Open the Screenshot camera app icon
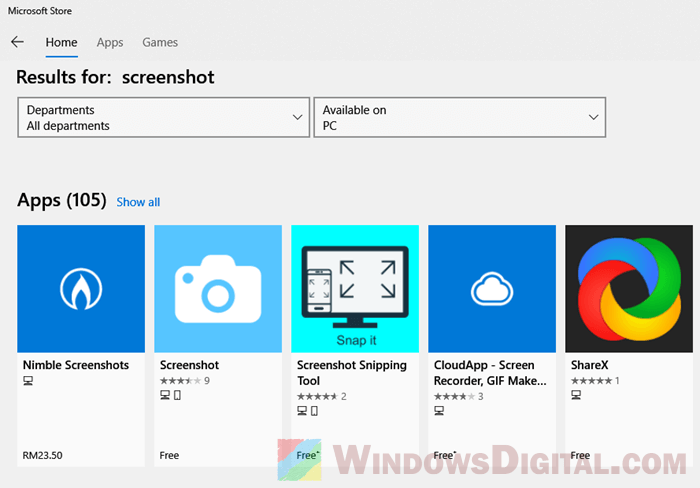The height and width of the screenshot is (488, 700). pos(218,289)
